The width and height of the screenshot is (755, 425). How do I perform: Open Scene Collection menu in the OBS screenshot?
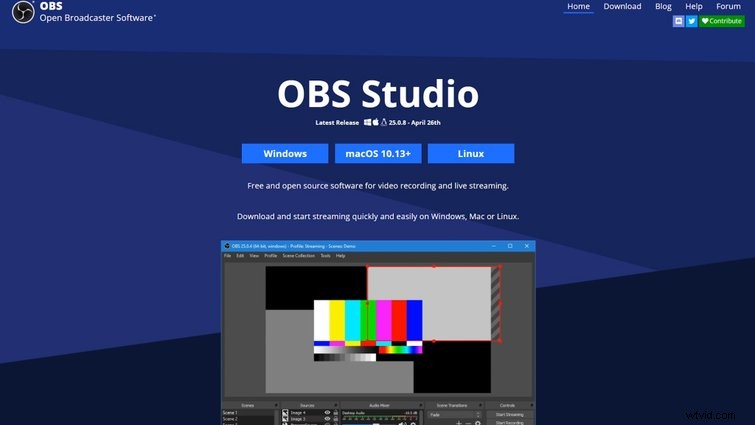click(299, 256)
